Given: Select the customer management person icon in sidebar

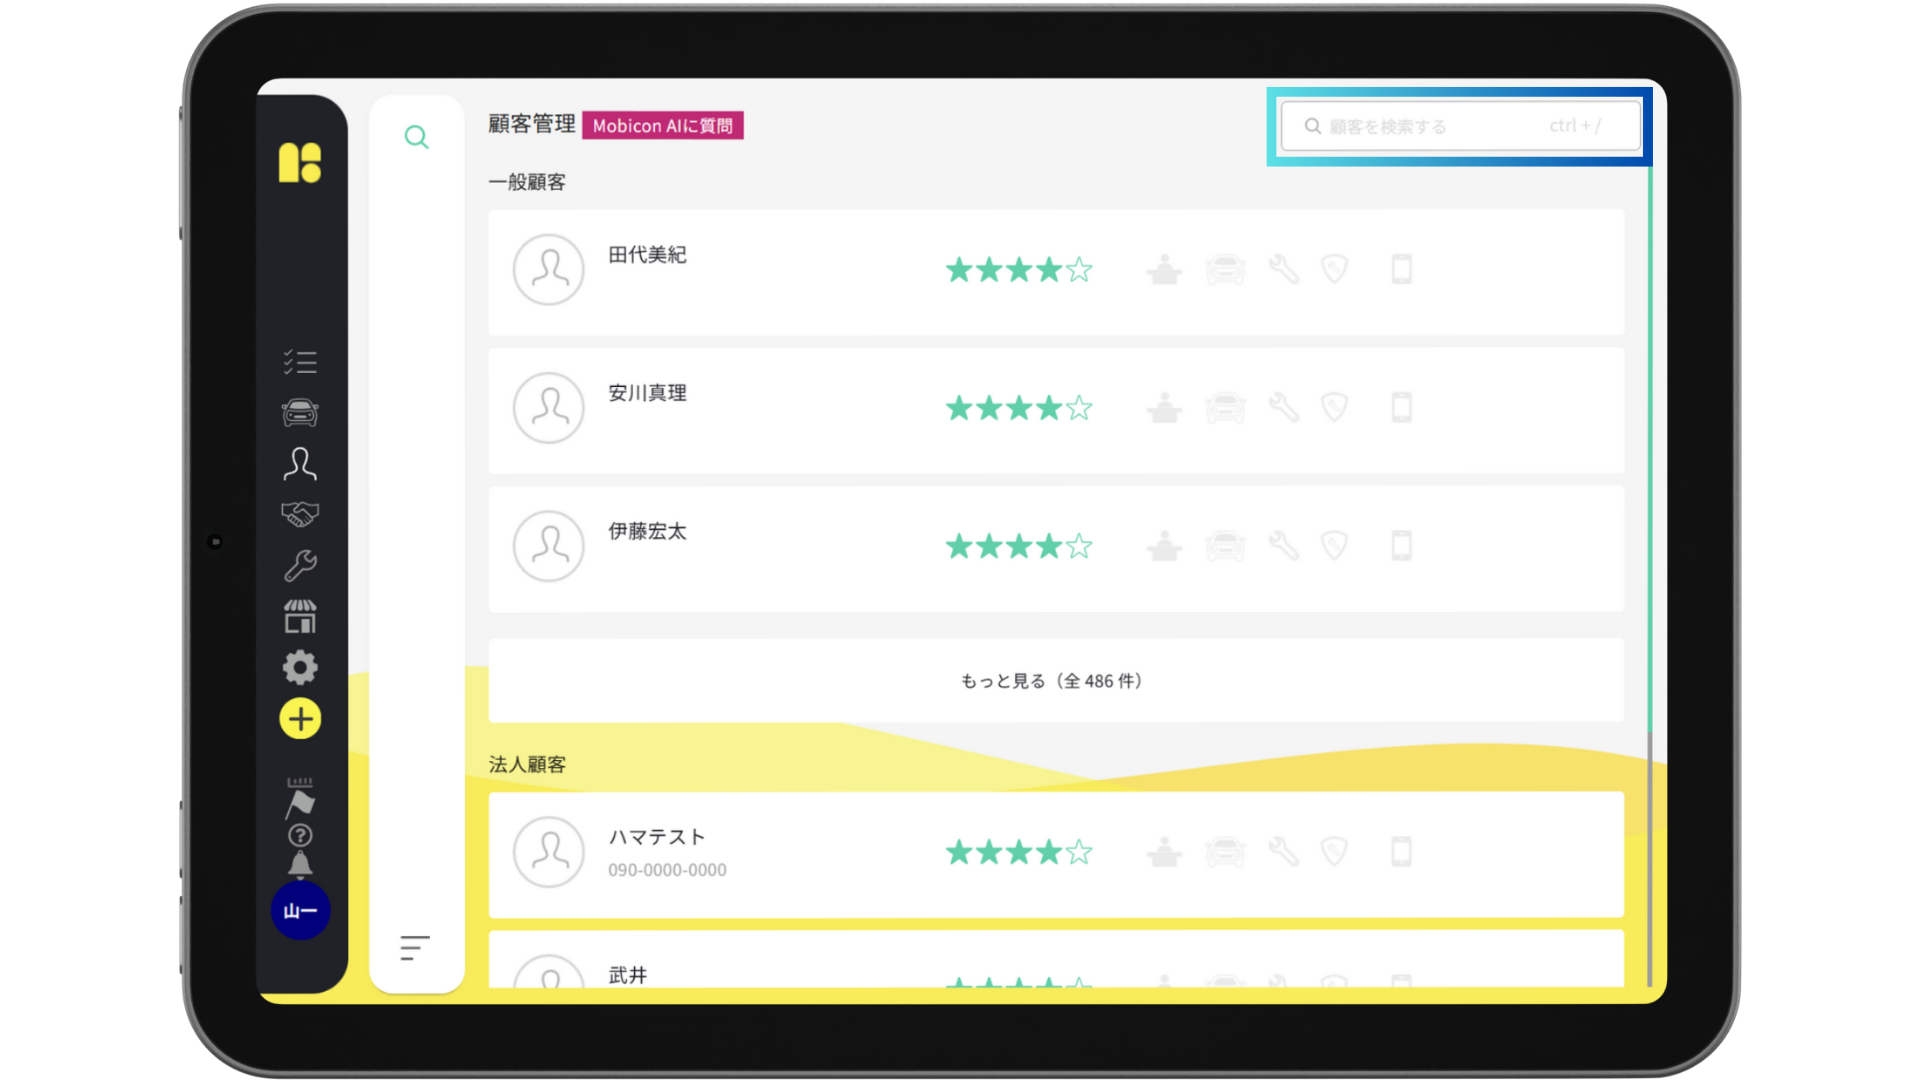Looking at the screenshot, I should [300, 464].
